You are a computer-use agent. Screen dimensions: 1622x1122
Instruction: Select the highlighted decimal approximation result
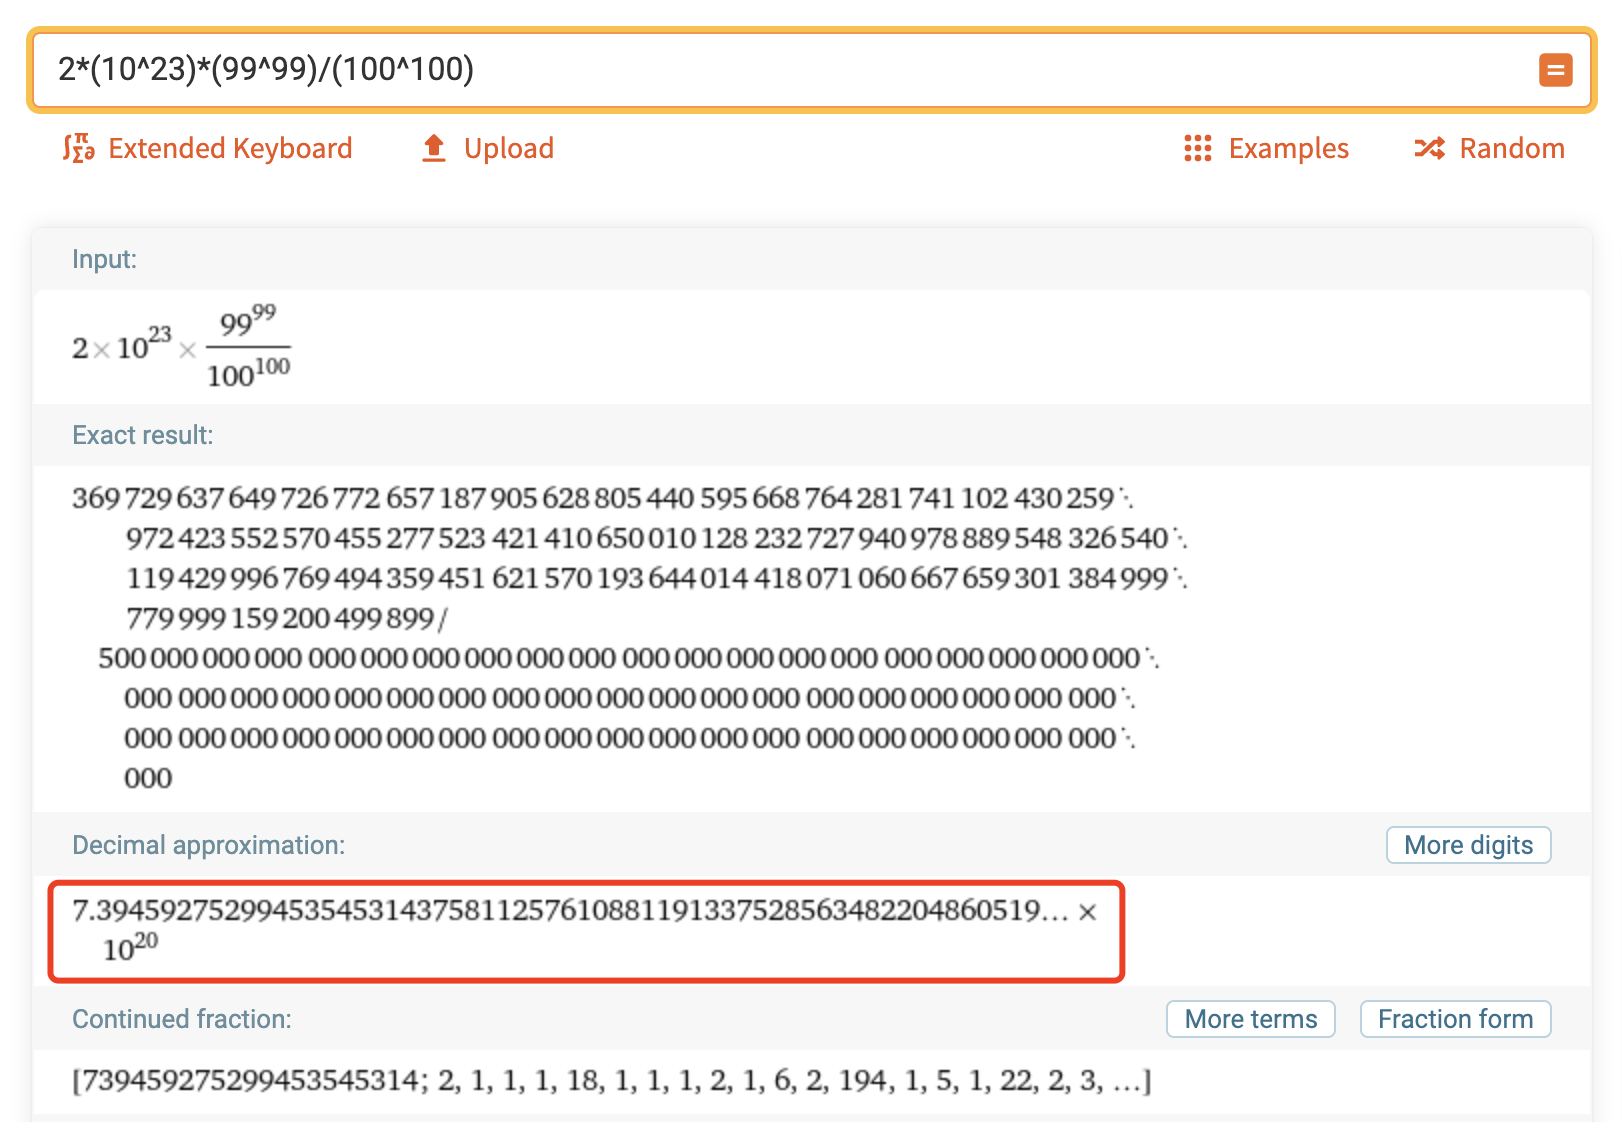(585, 930)
